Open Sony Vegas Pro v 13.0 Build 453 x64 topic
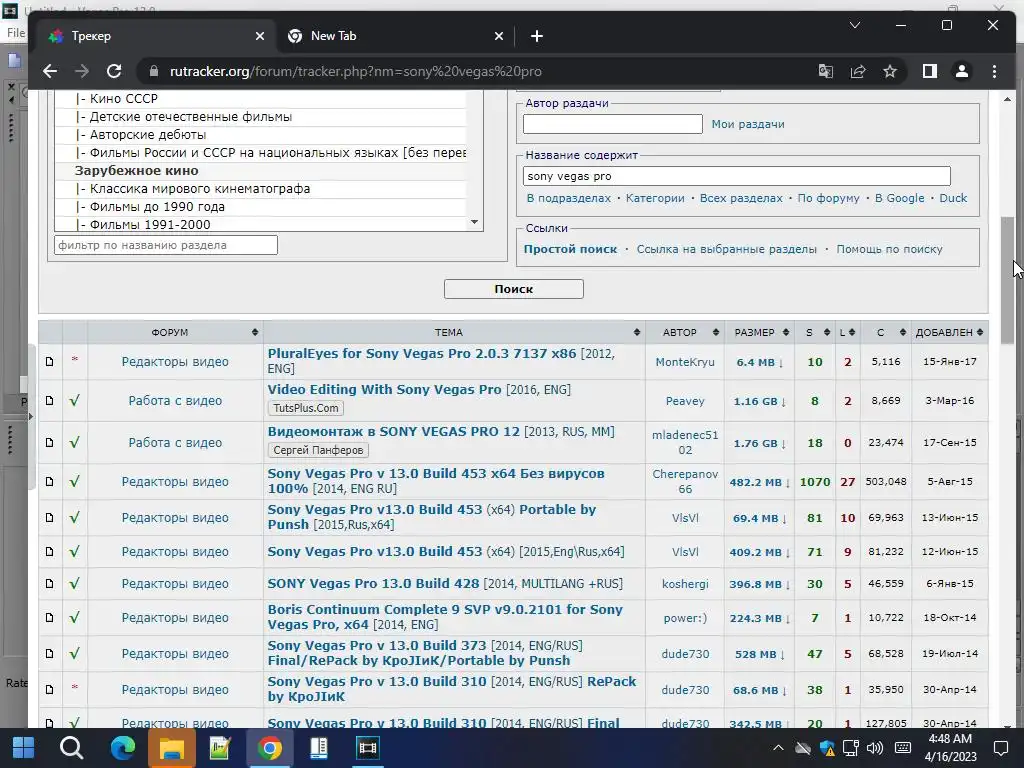Screen dimensions: 1024x768 [436, 481]
